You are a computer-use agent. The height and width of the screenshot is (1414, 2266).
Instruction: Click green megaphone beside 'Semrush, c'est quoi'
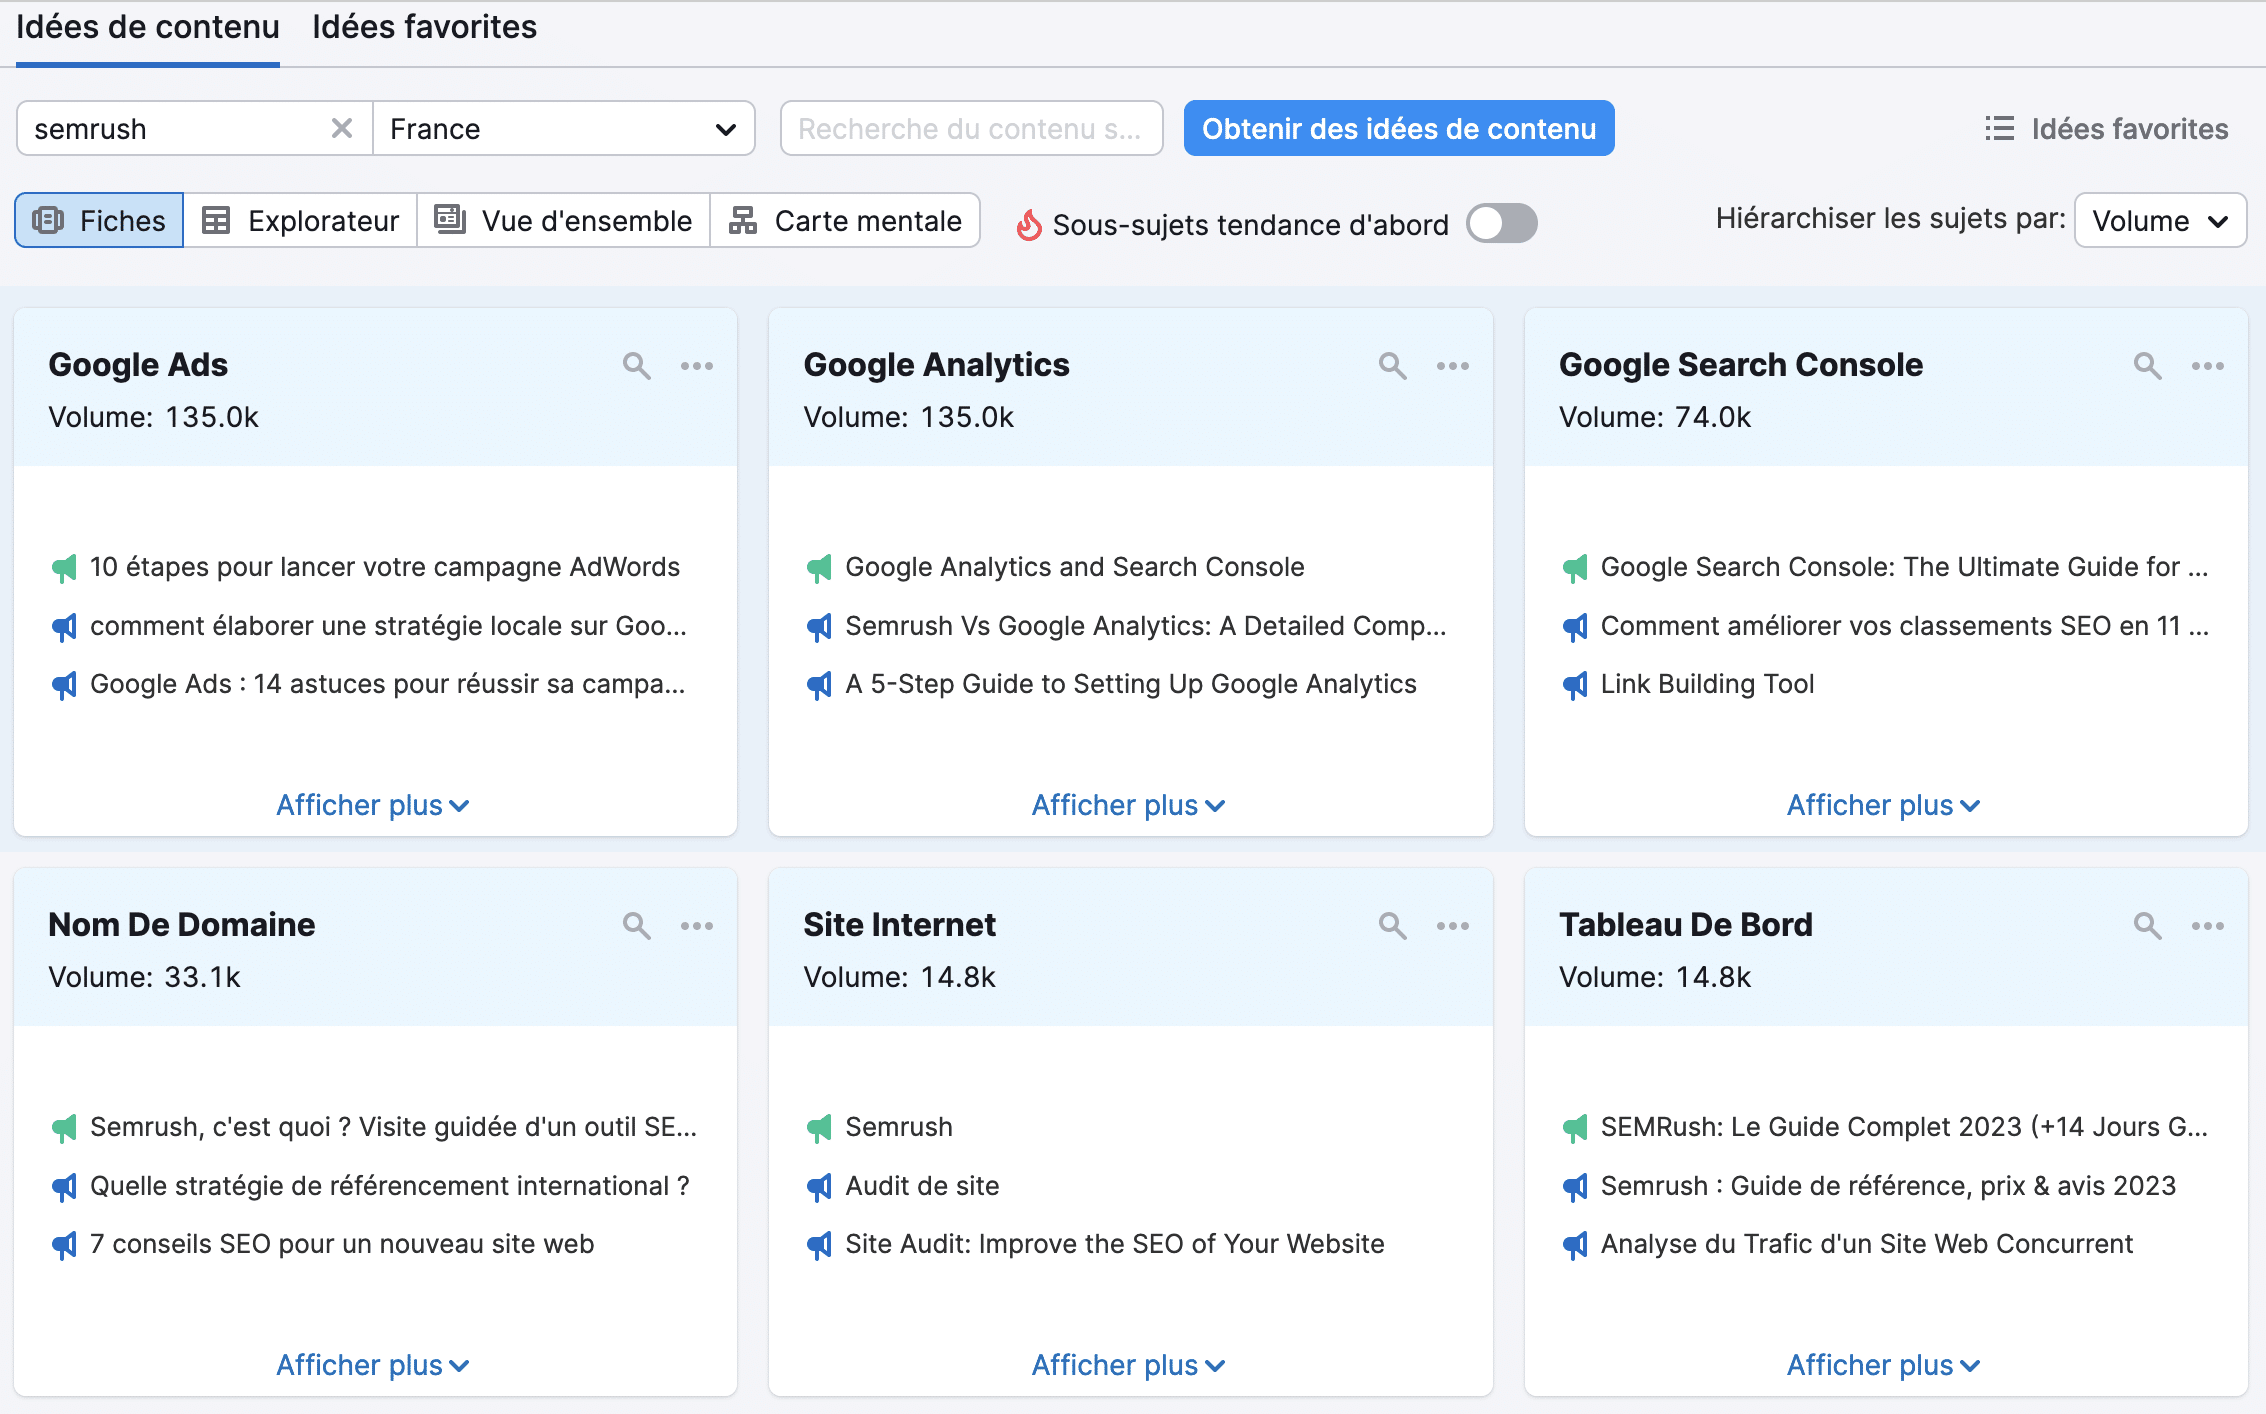point(64,1129)
